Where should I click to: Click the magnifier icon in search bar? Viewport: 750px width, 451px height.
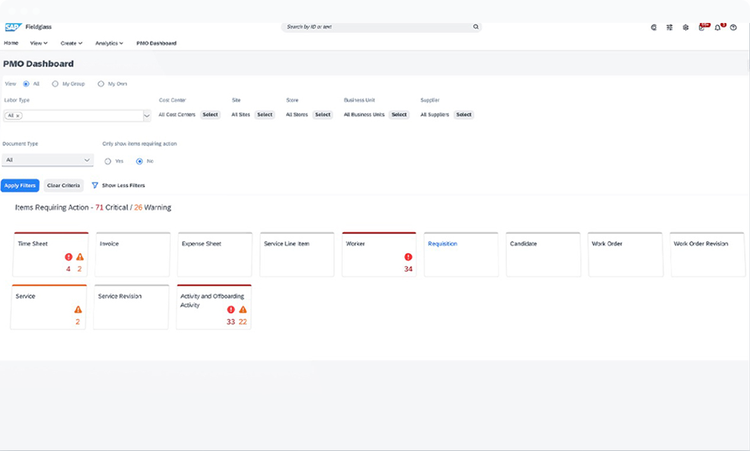[x=476, y=27]
